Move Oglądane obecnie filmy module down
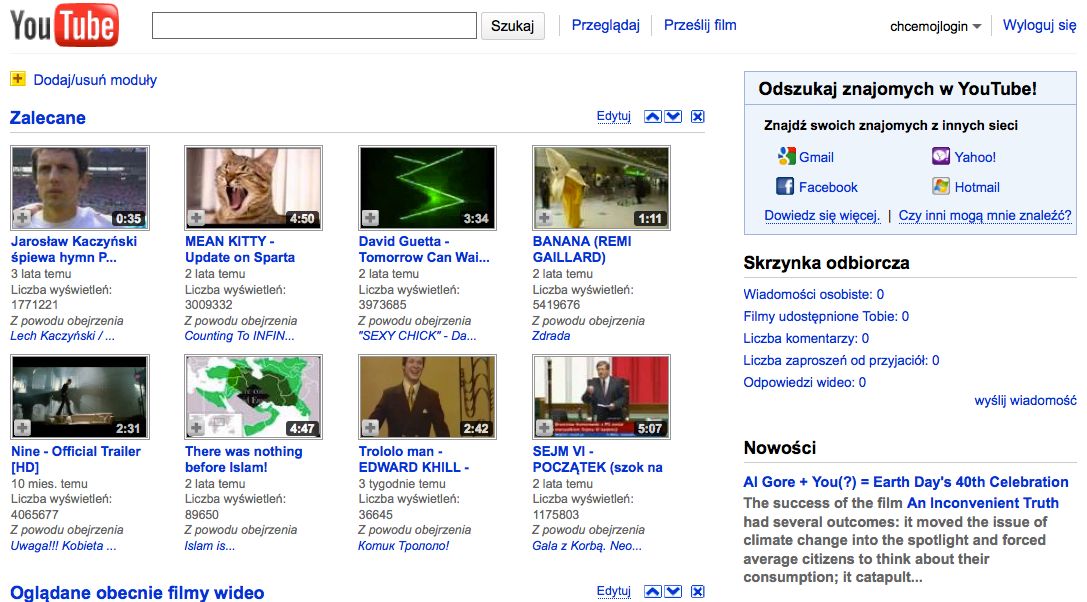This screenshot has width=1087, height=602. click(x=673, y=592)
